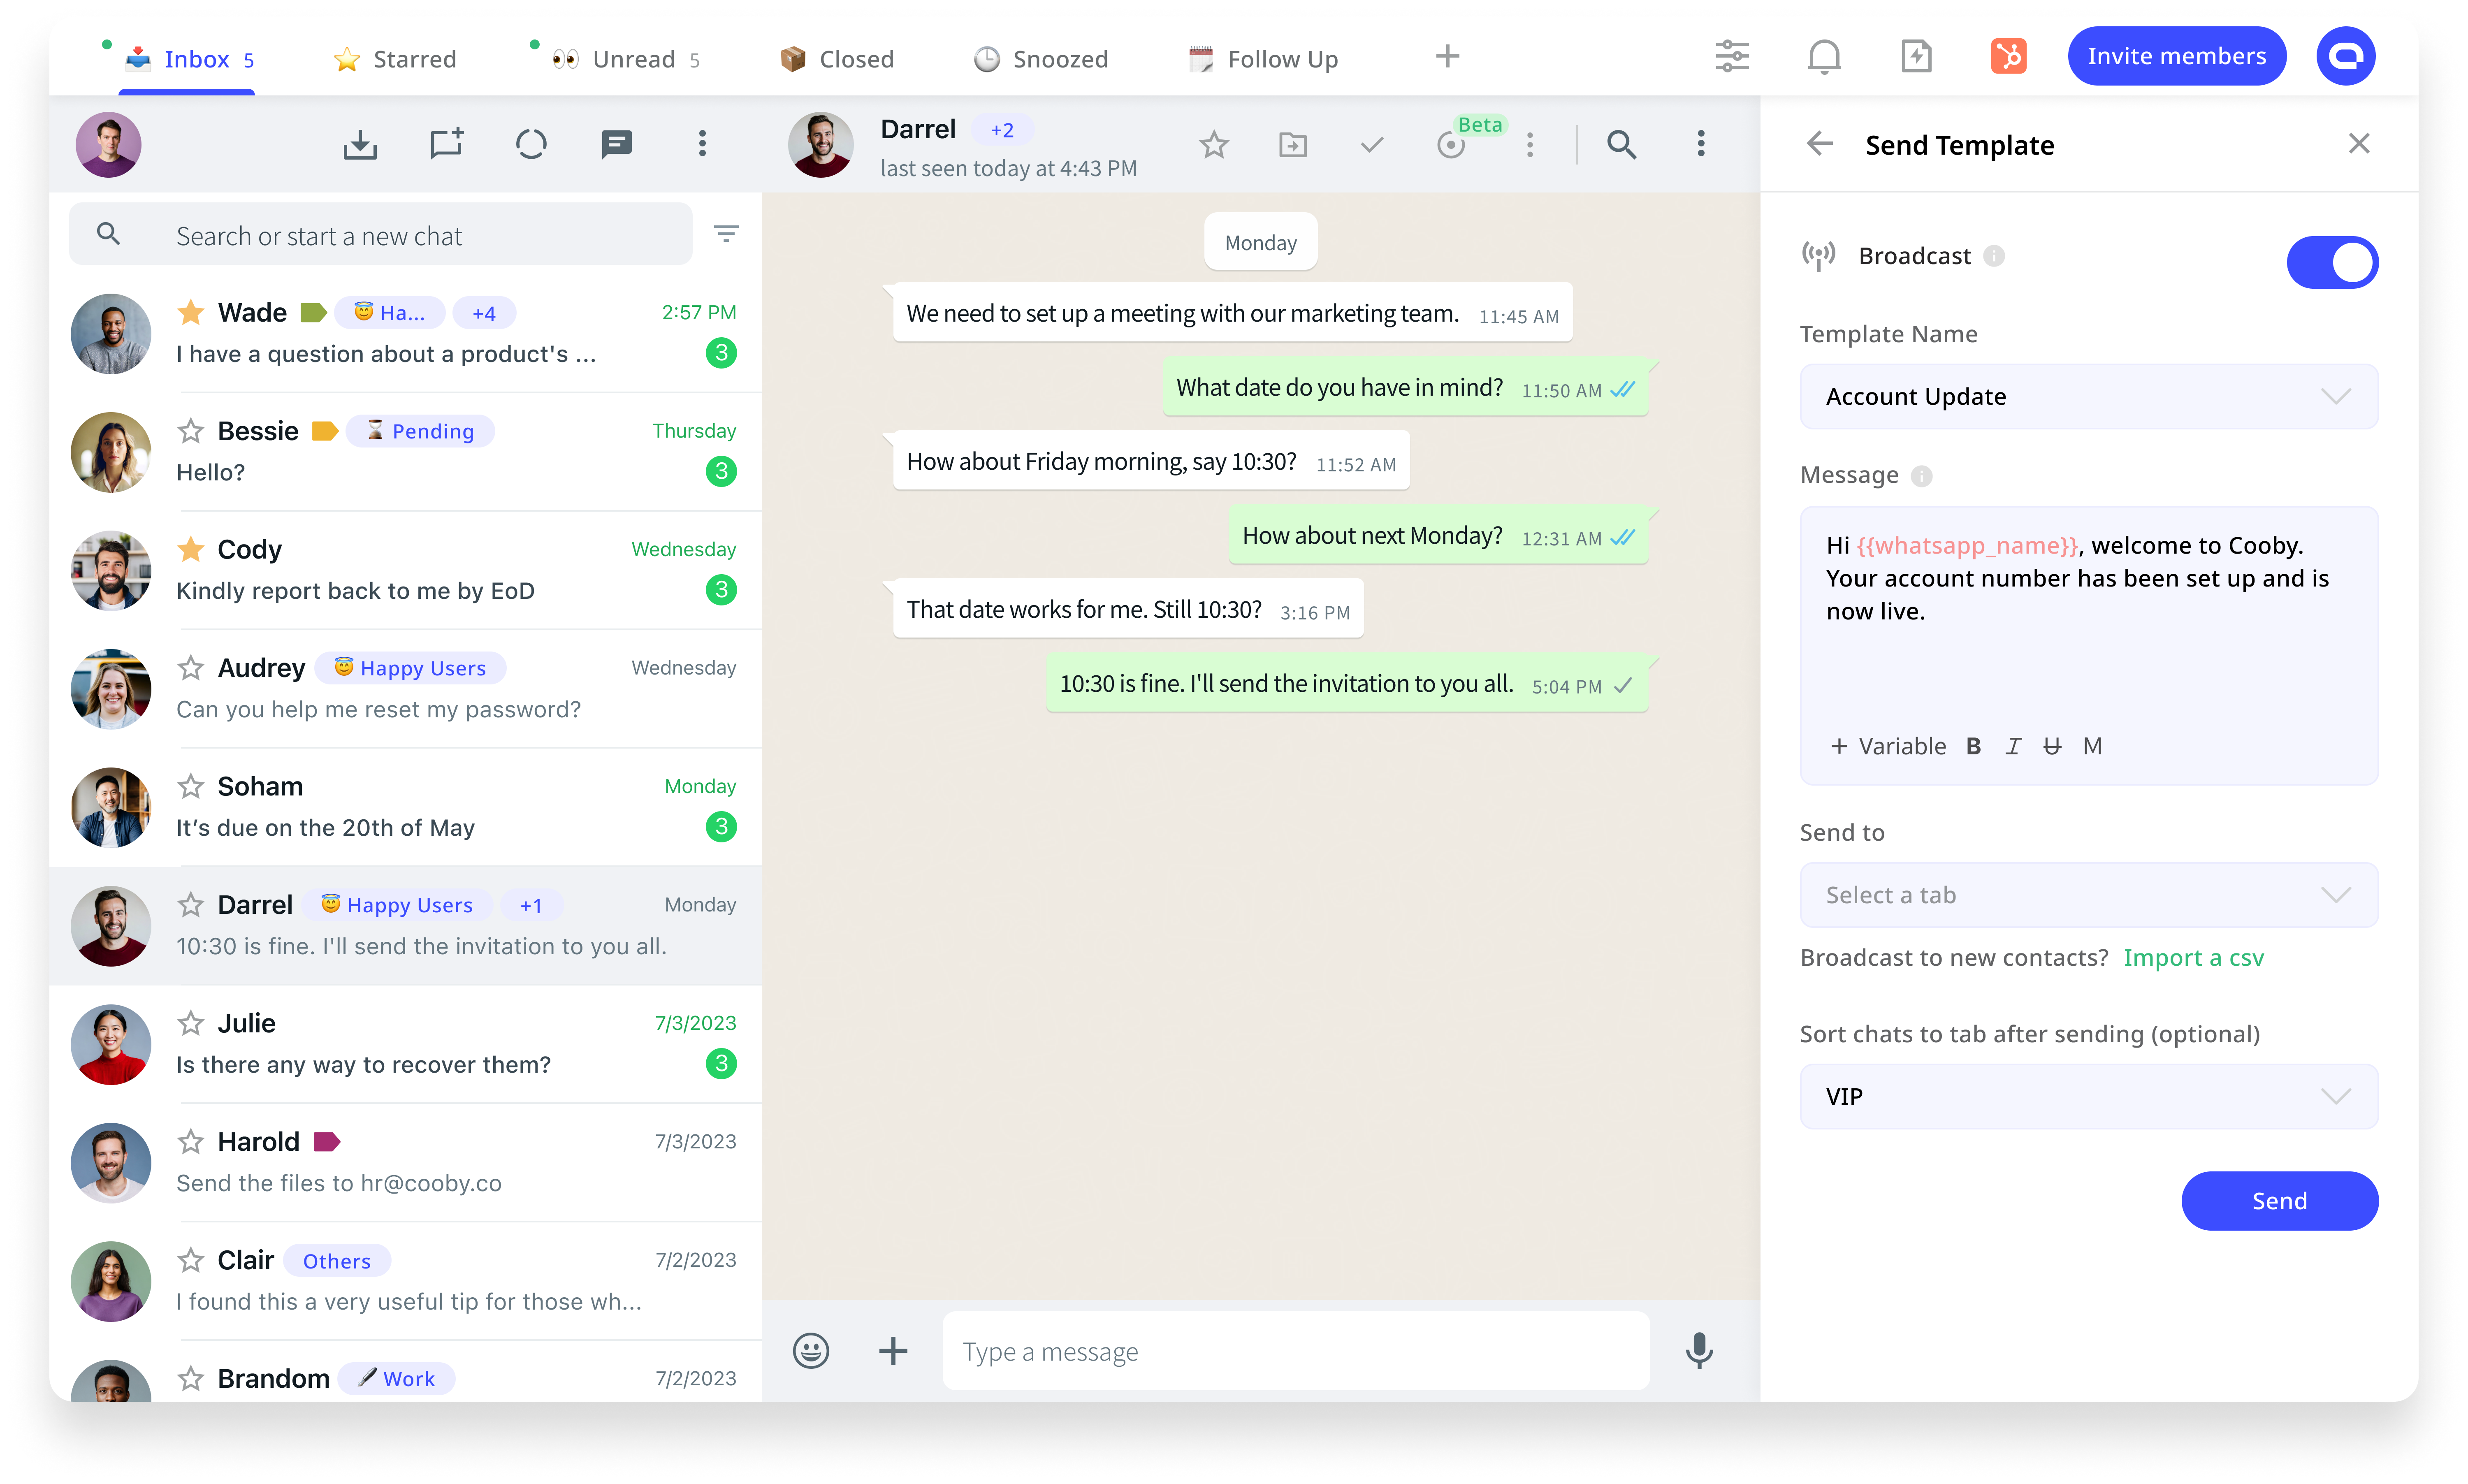
Task: Click the Cooby profile logo at top right
Action: coord(2346,56)
